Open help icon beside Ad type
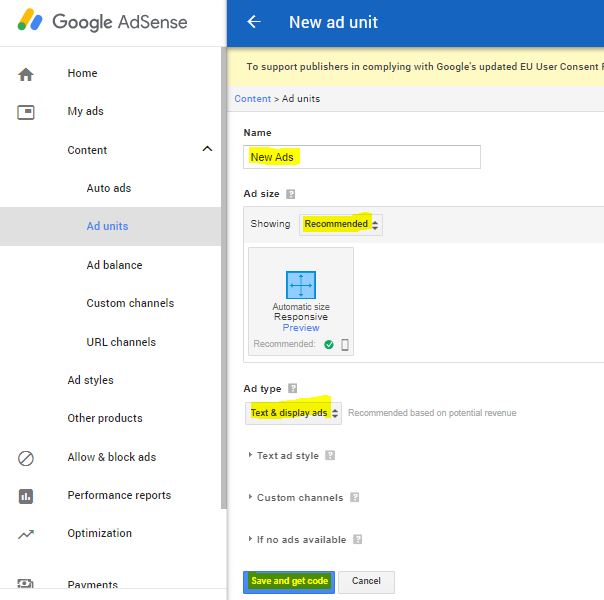604x600 pixels. click(x=292, y=388)
